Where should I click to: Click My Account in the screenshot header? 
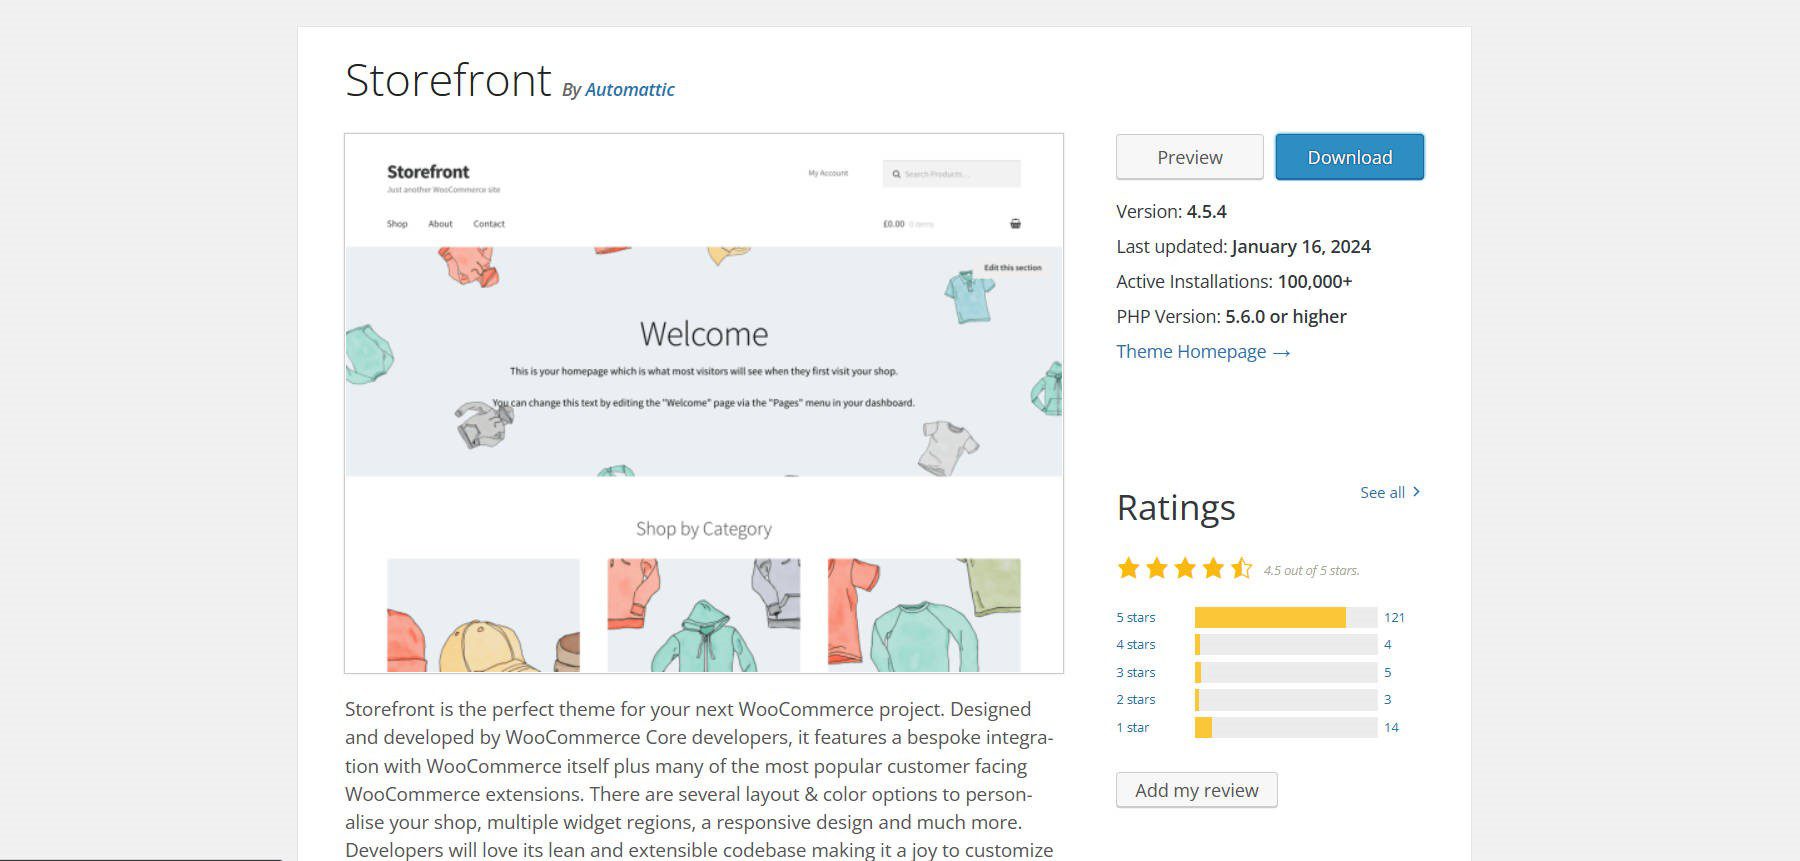click(x=828, y=173)
